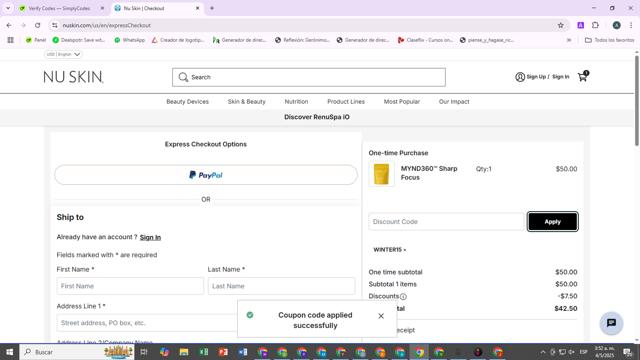The height and width of the screenshot is (360, 640).
Task: Click Sign Up in the header
Action: [x=536, y=77]
